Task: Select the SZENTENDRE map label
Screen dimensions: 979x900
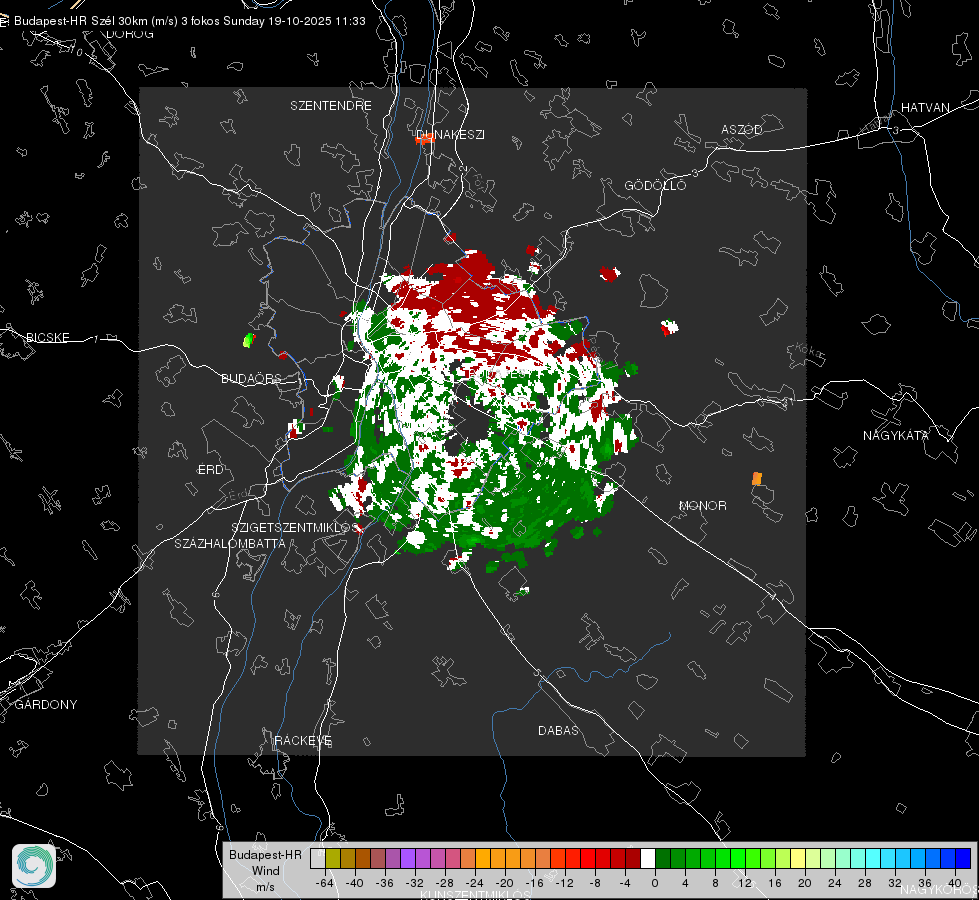Action: point(331,106)
